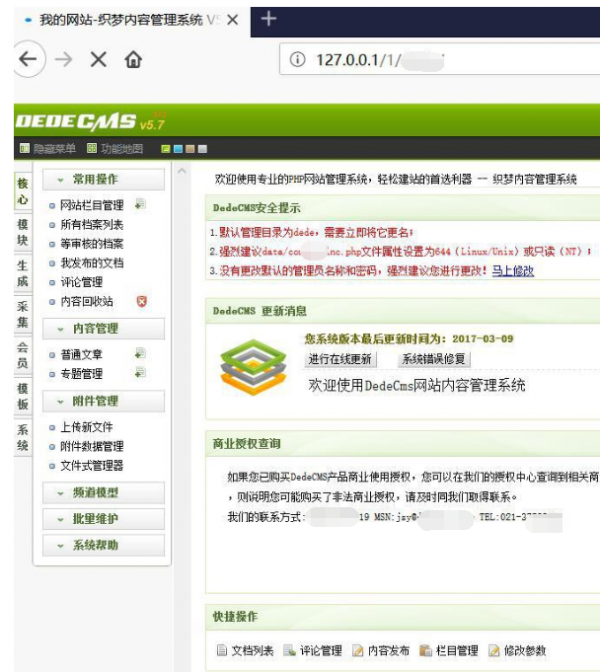Follow the 马上修改 link
The height and width of the screenshot is (672, 600).
click(x=512, y=270)
